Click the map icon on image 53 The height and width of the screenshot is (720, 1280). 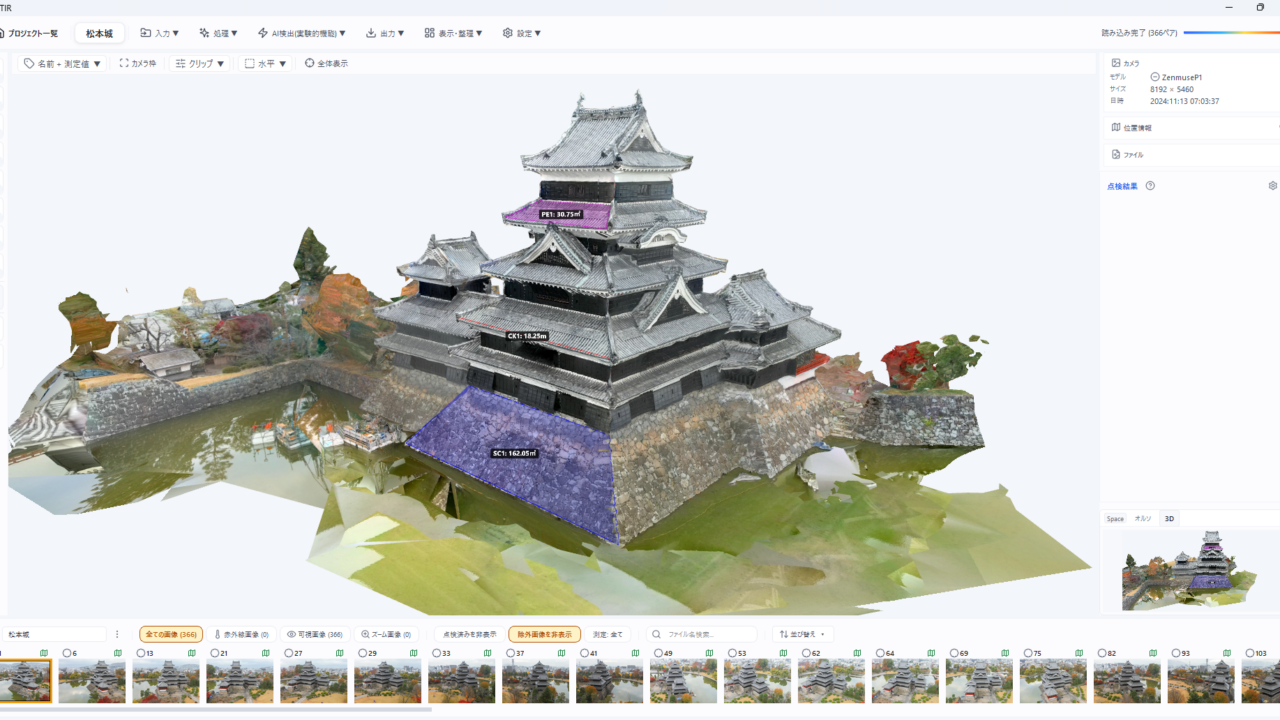[784, 653]
